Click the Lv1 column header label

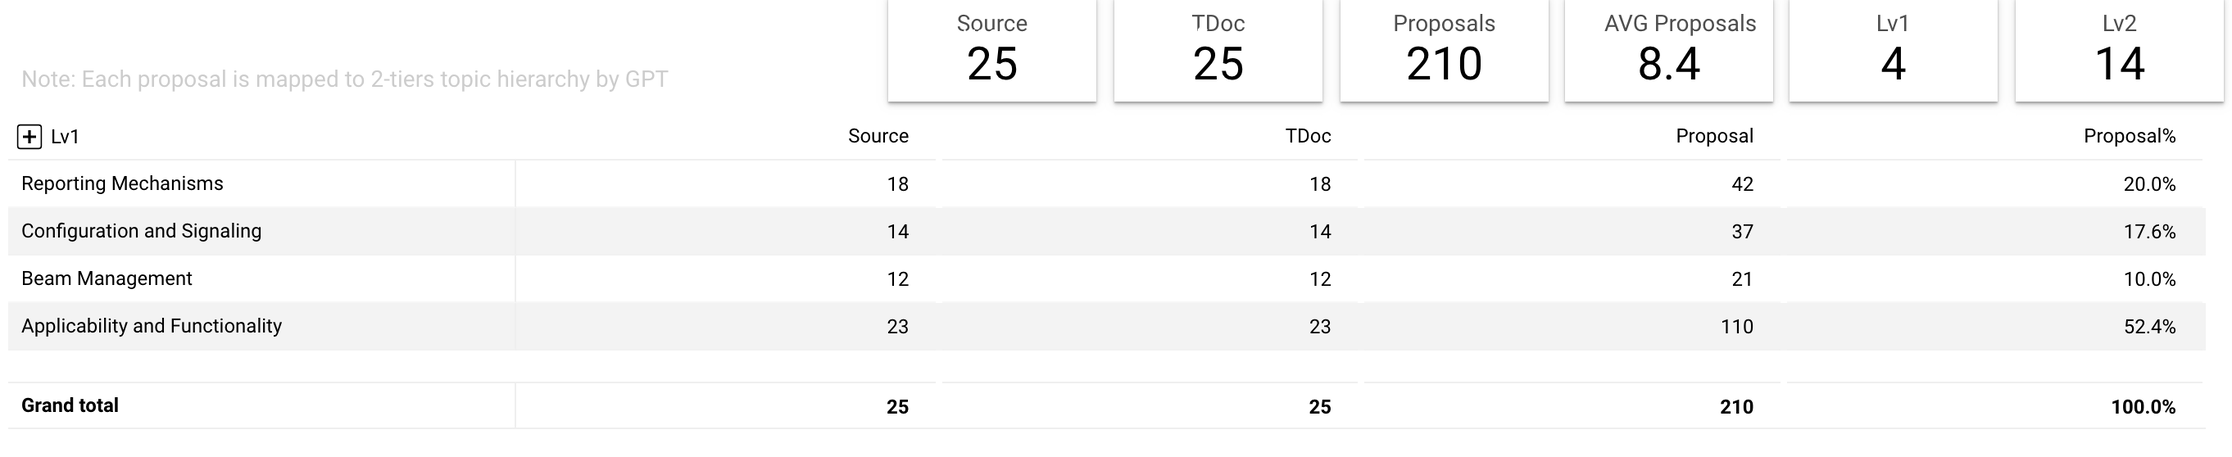coord(65,137)
